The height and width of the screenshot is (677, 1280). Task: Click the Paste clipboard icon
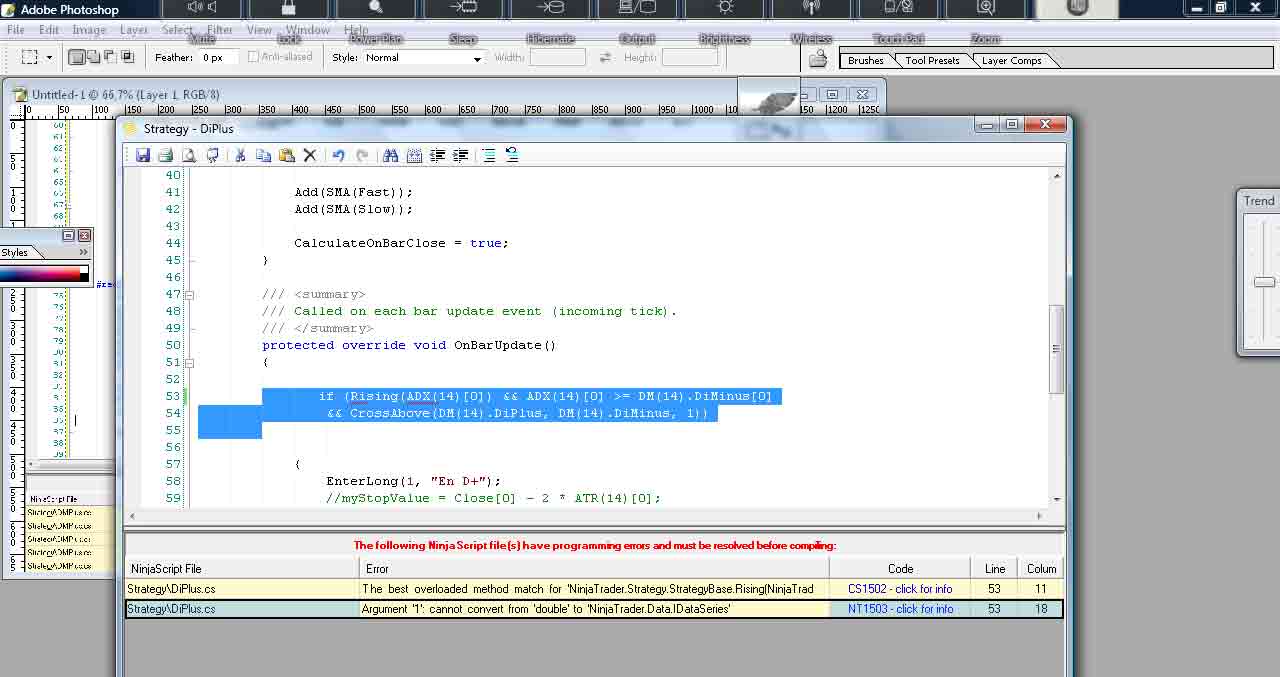[286, 155]
